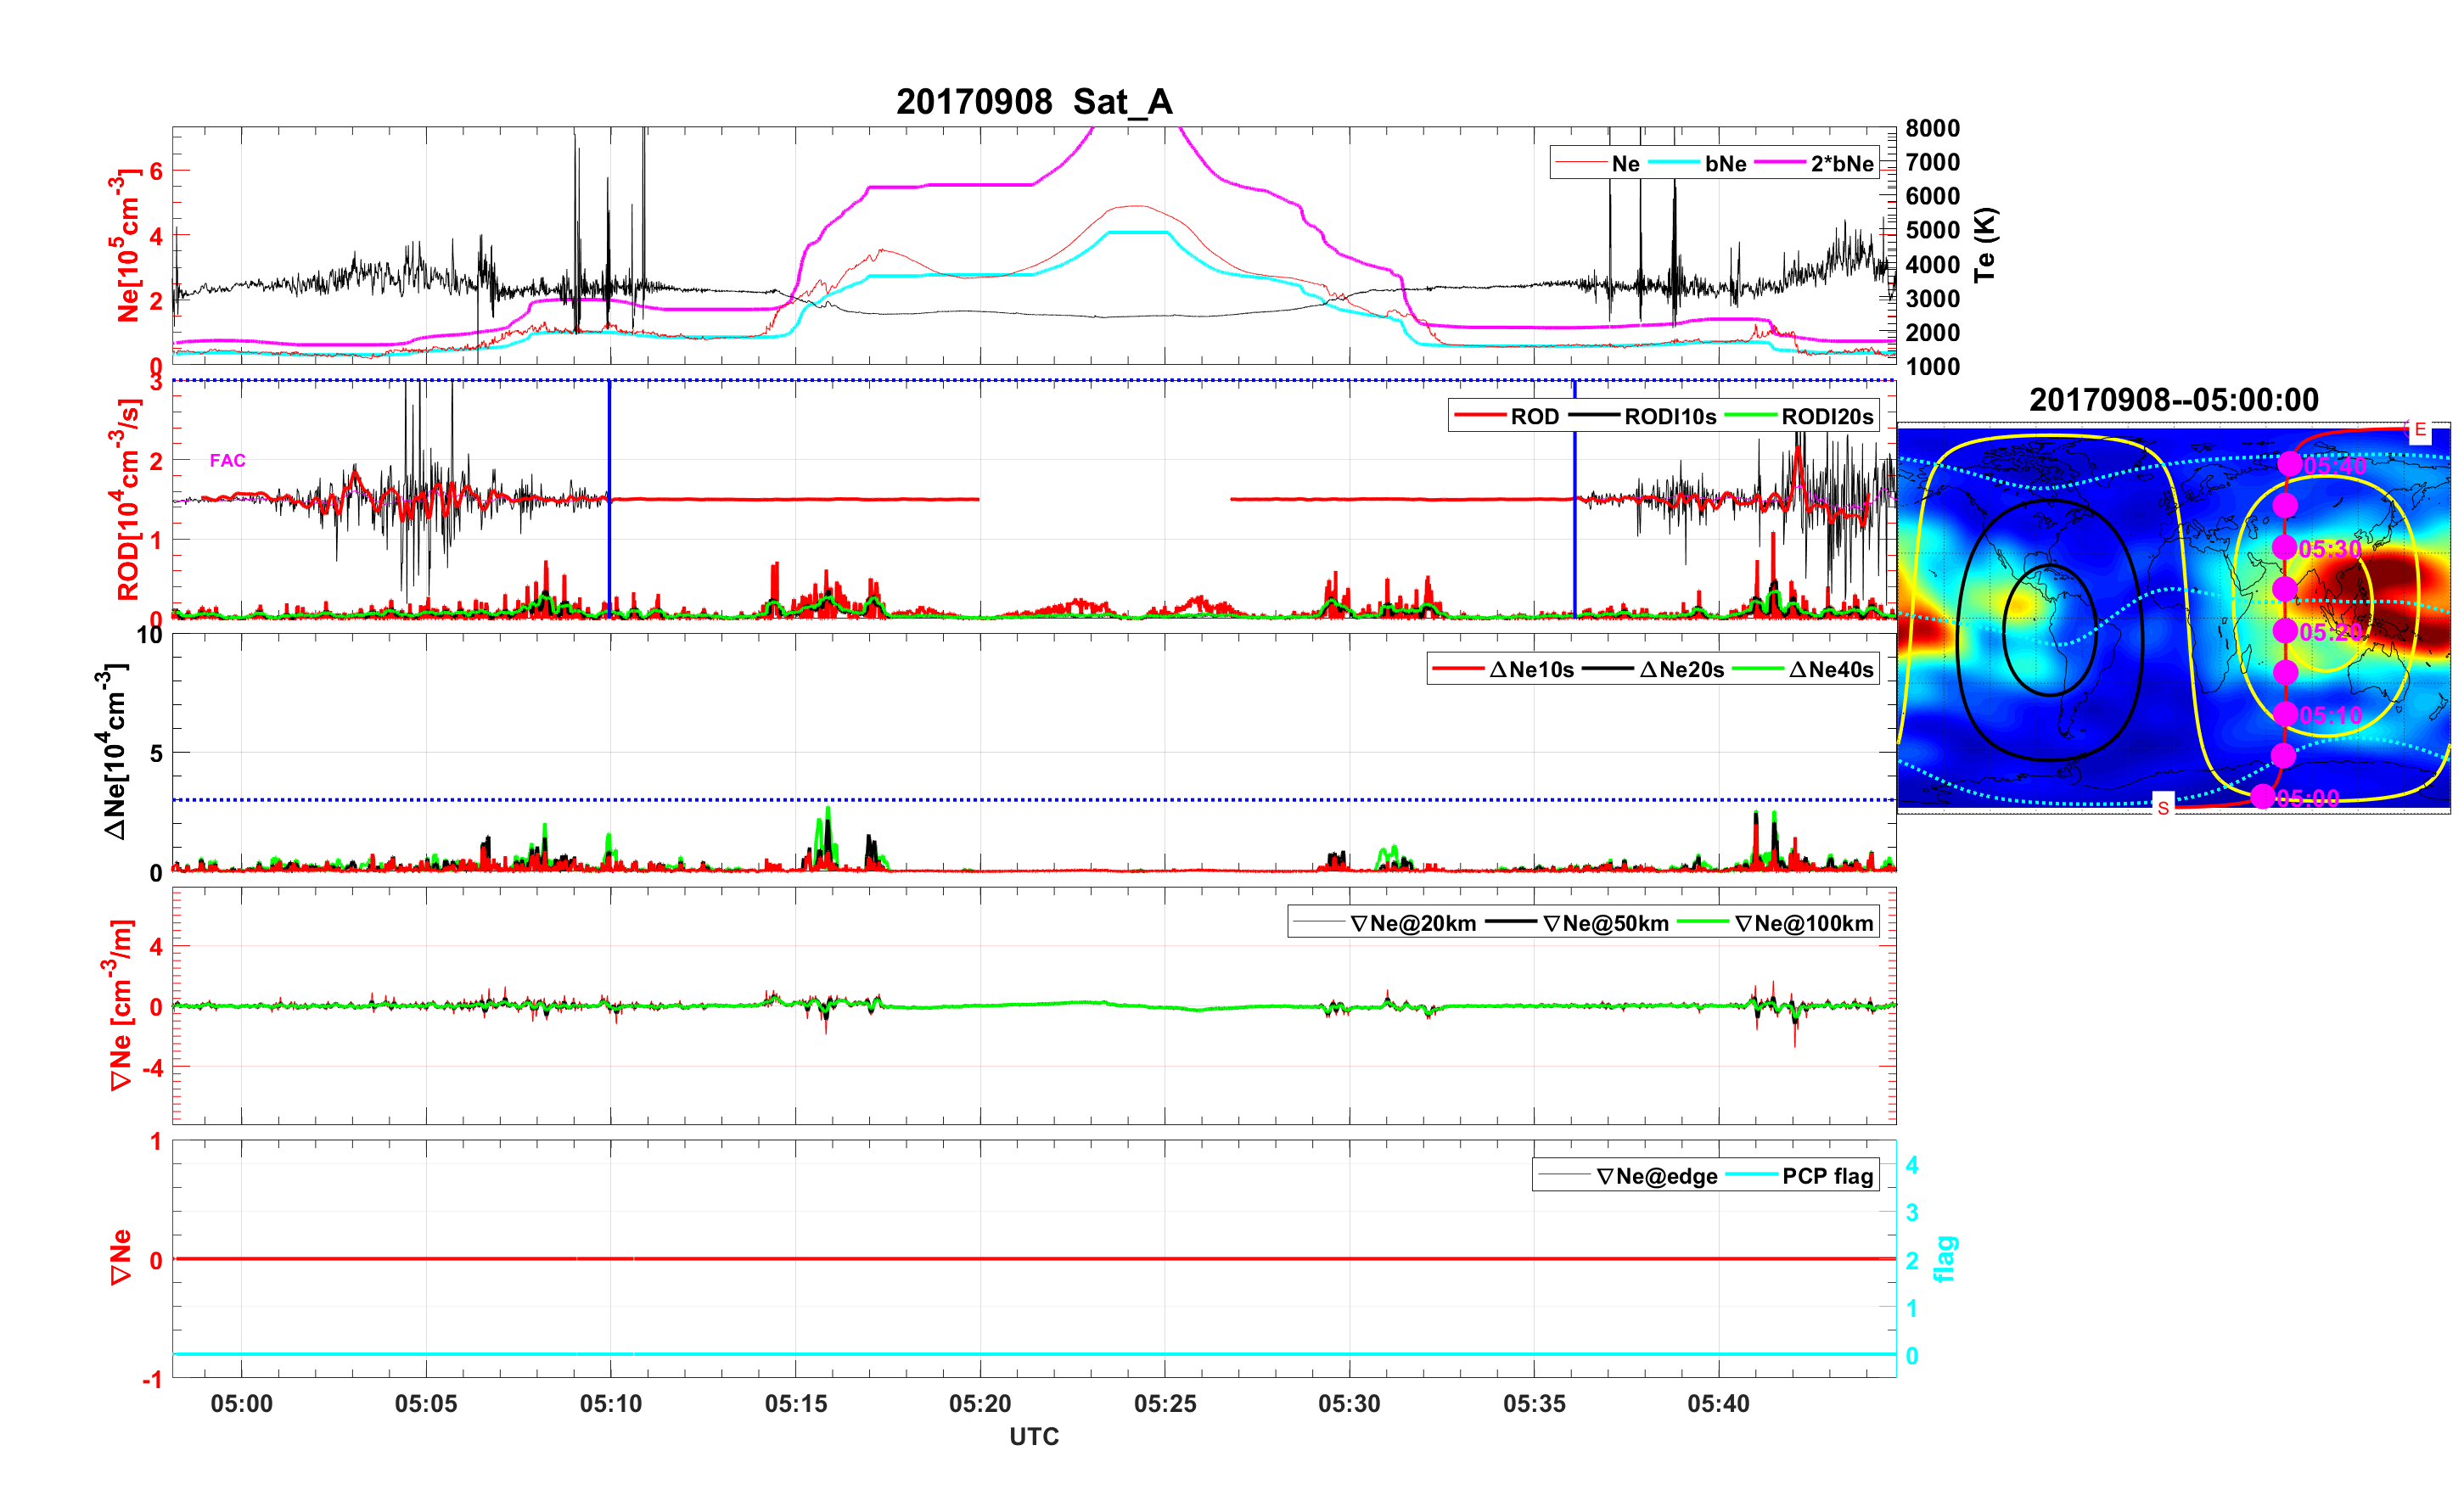
Task: Select the PCP flag legend entry
Action: (x=1827, y=1176)
